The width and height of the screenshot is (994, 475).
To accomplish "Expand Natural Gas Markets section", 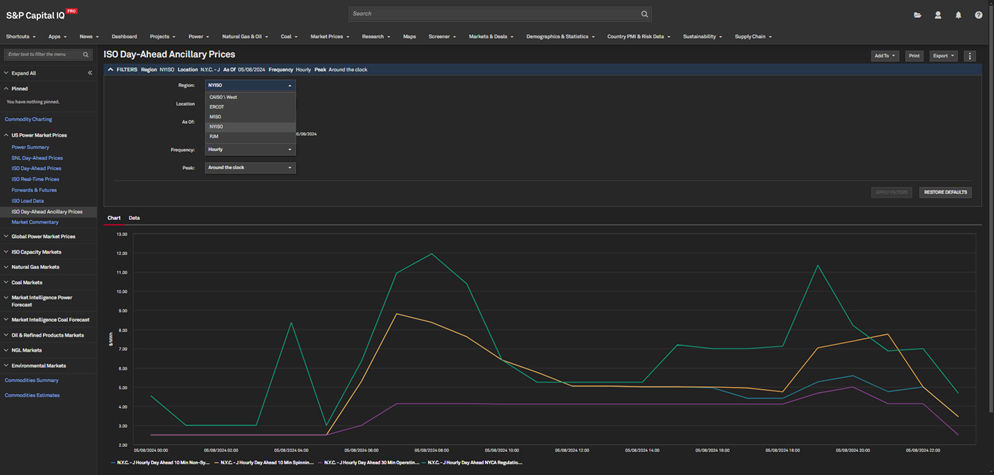I will (6, 267).
